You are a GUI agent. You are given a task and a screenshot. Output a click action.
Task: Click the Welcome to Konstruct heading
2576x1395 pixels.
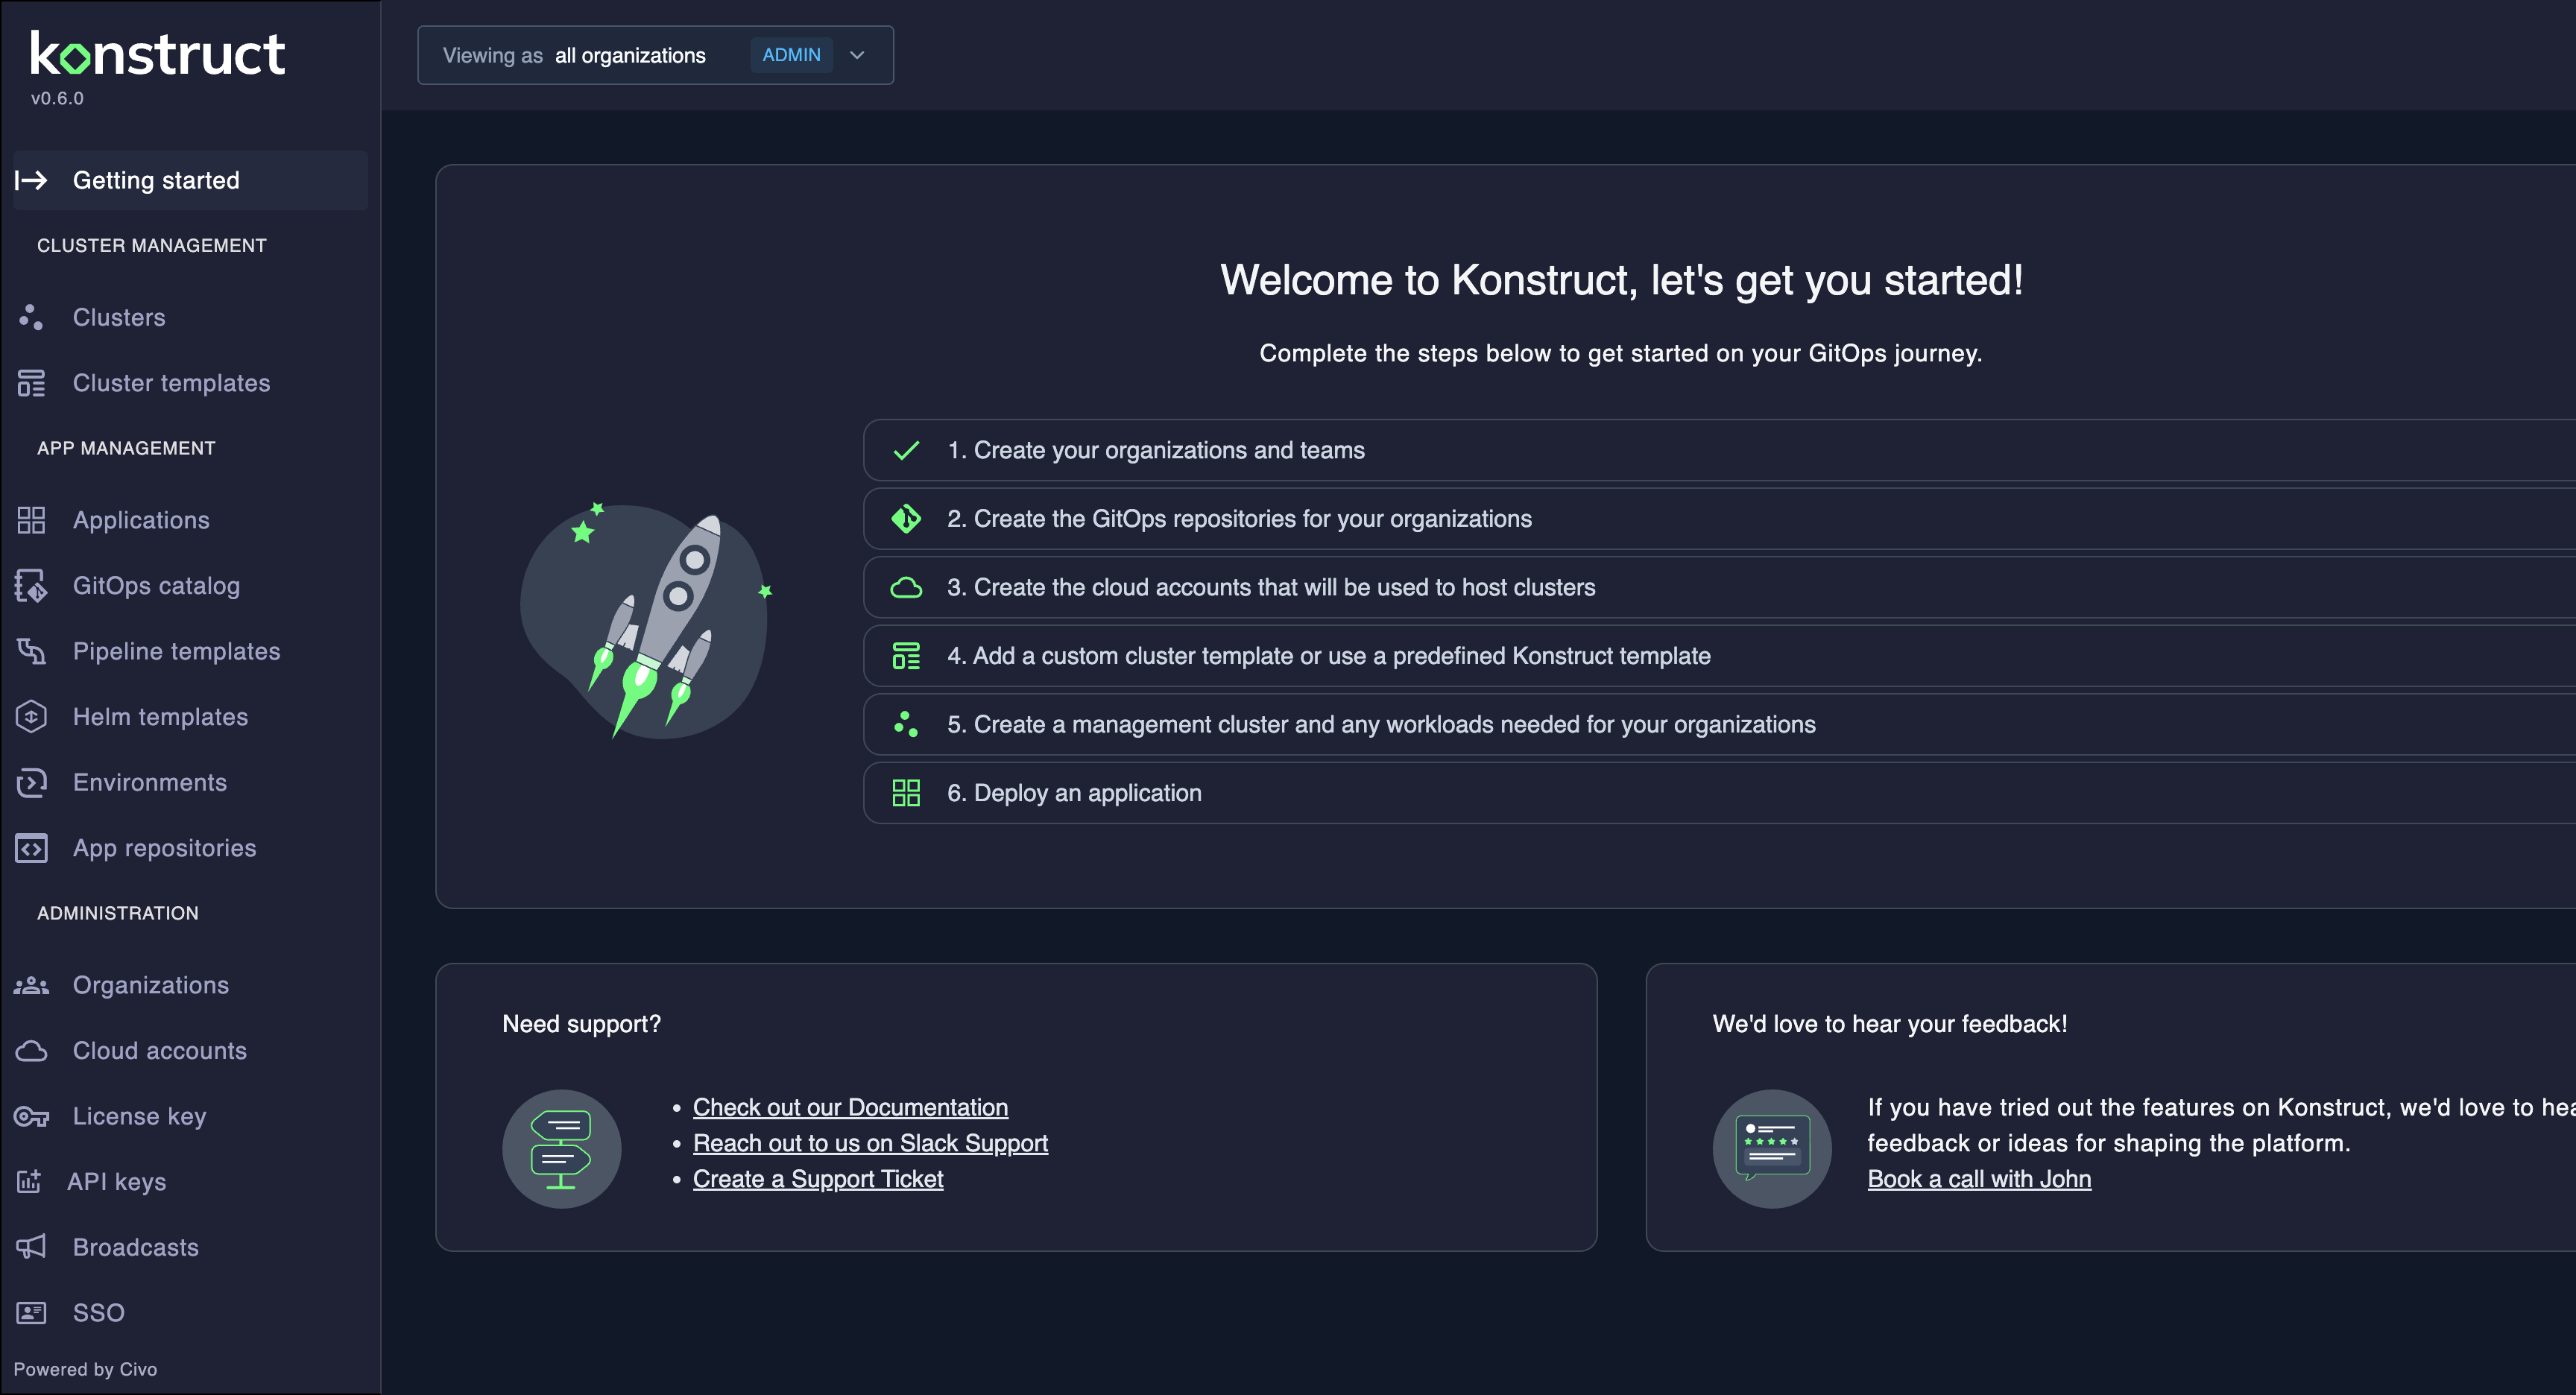tap(1621, 280)
